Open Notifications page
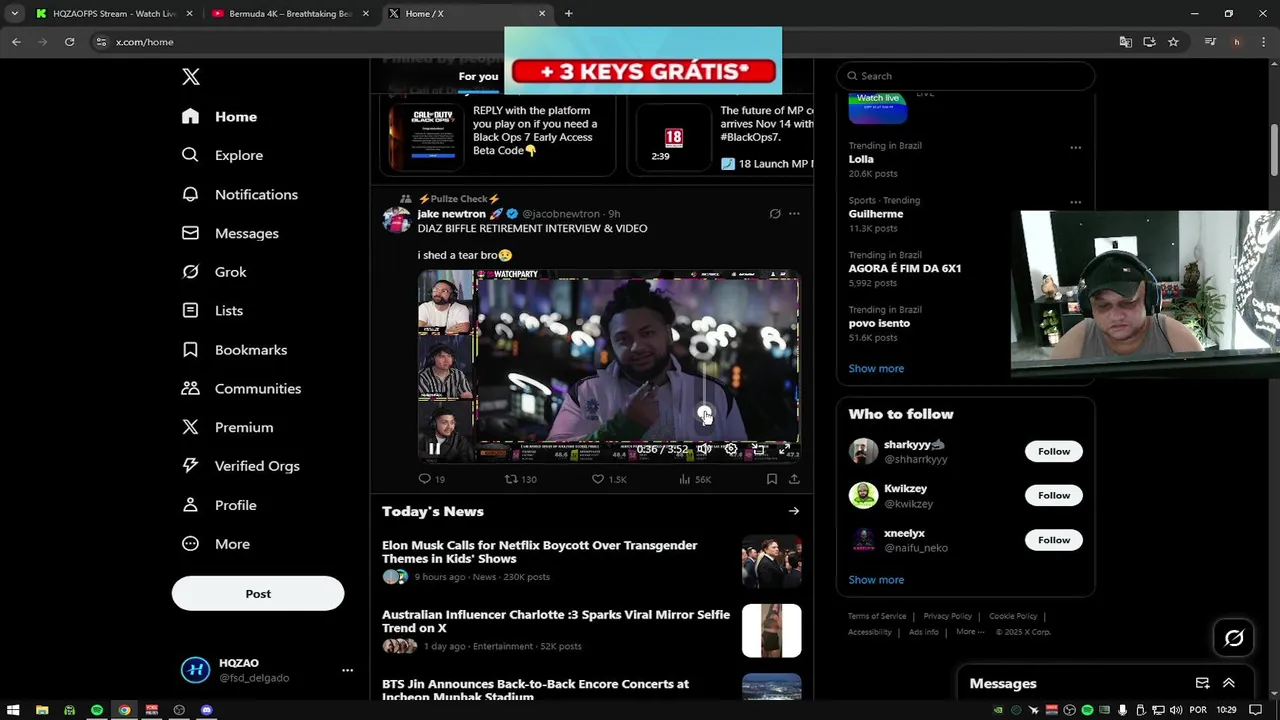The width and height of the screenshot is (1280, 720). coord(239,194)
